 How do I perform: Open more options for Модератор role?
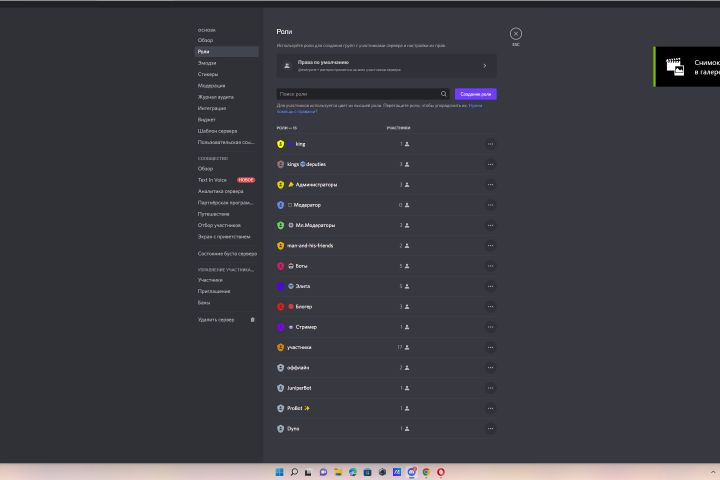pos(490,205)
